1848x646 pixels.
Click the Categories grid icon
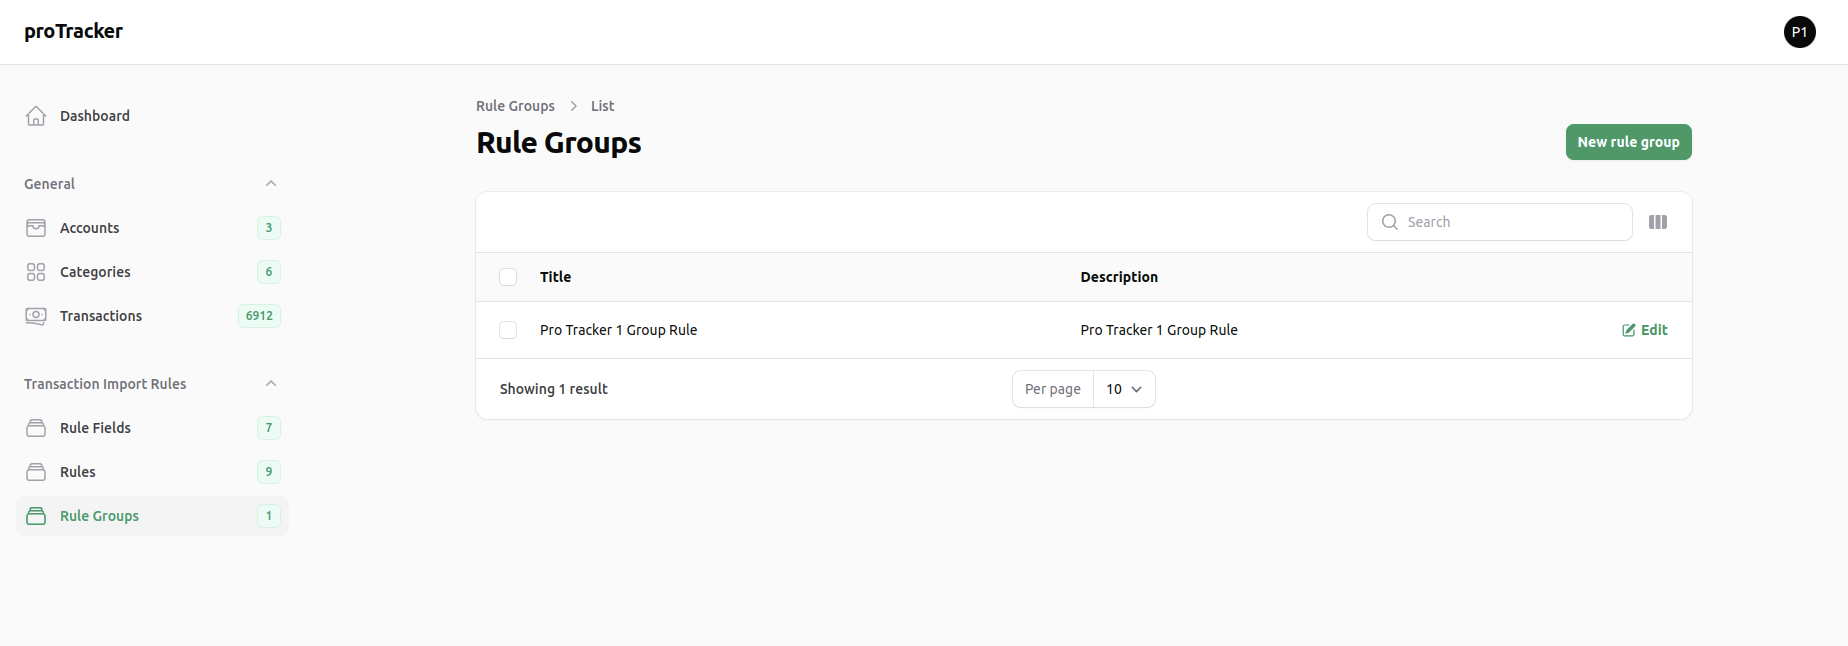pyautogui.click(x=36, y=272)
